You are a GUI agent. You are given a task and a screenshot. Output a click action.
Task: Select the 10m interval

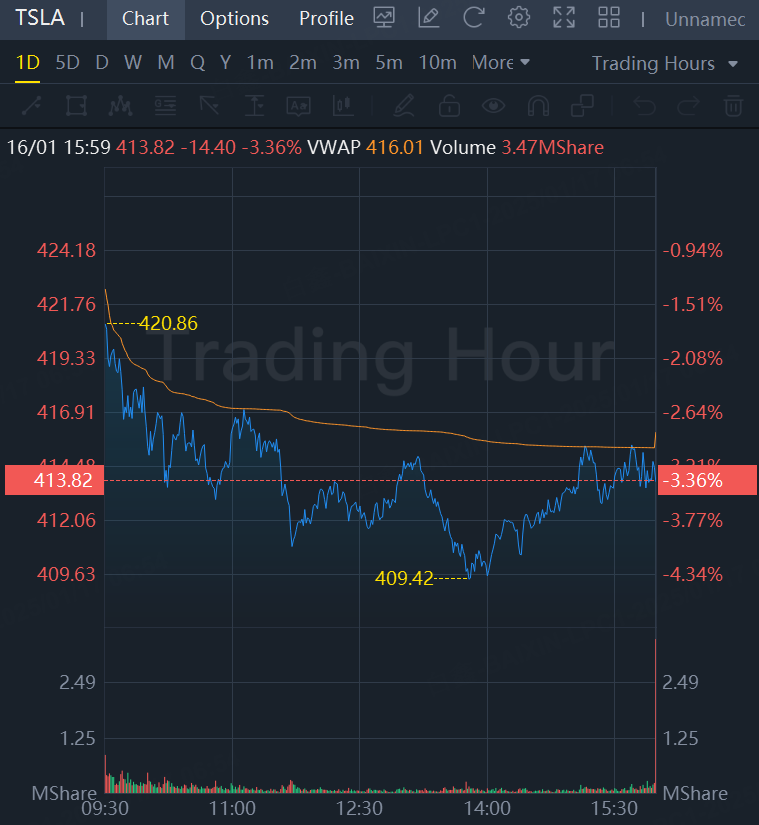(438, 63)
